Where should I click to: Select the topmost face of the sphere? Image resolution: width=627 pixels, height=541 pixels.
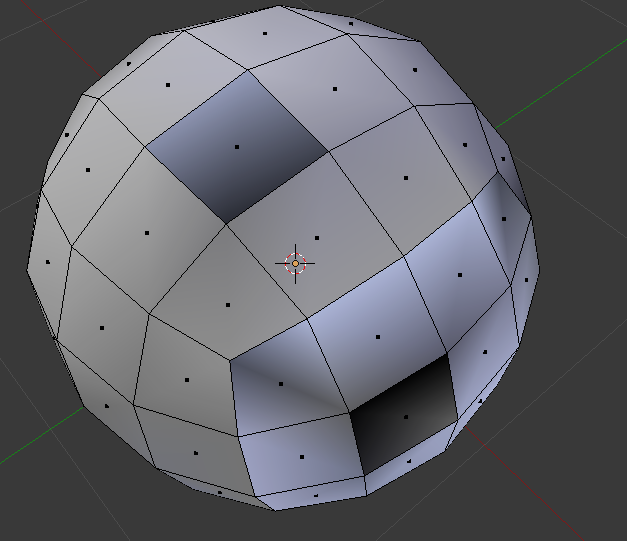265,33
